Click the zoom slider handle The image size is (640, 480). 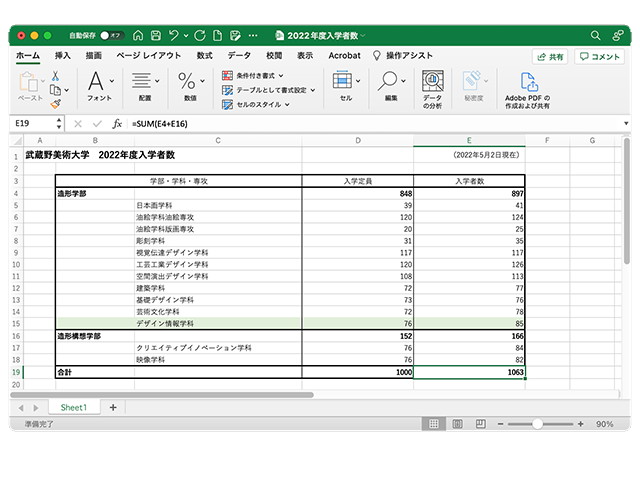(538, 424)
